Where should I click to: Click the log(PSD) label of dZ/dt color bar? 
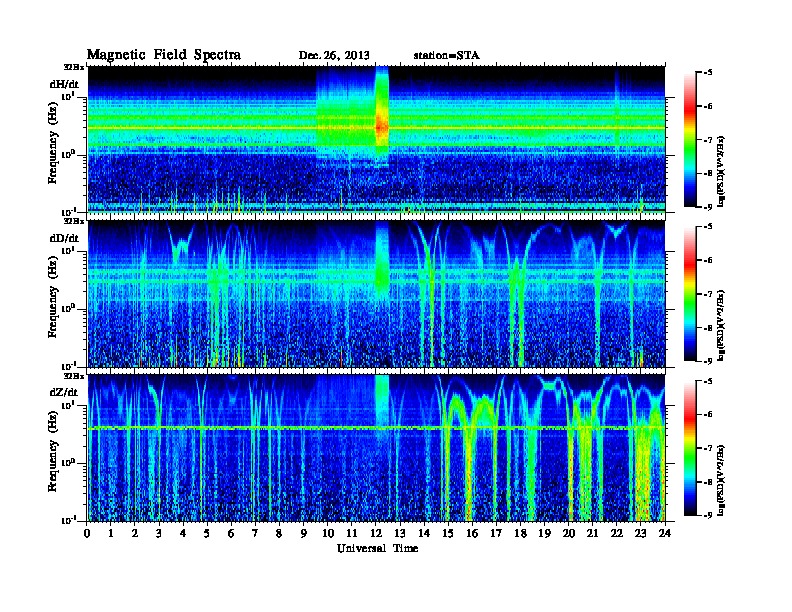pyautogui.click(x=722, y=480)
